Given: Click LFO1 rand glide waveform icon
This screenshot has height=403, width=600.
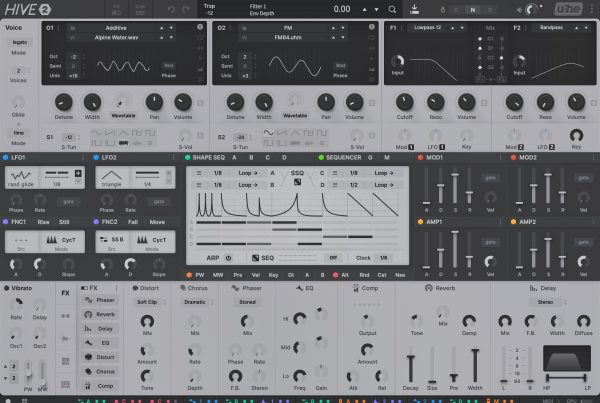Looking at the screenshot, I should click(21, 175).
